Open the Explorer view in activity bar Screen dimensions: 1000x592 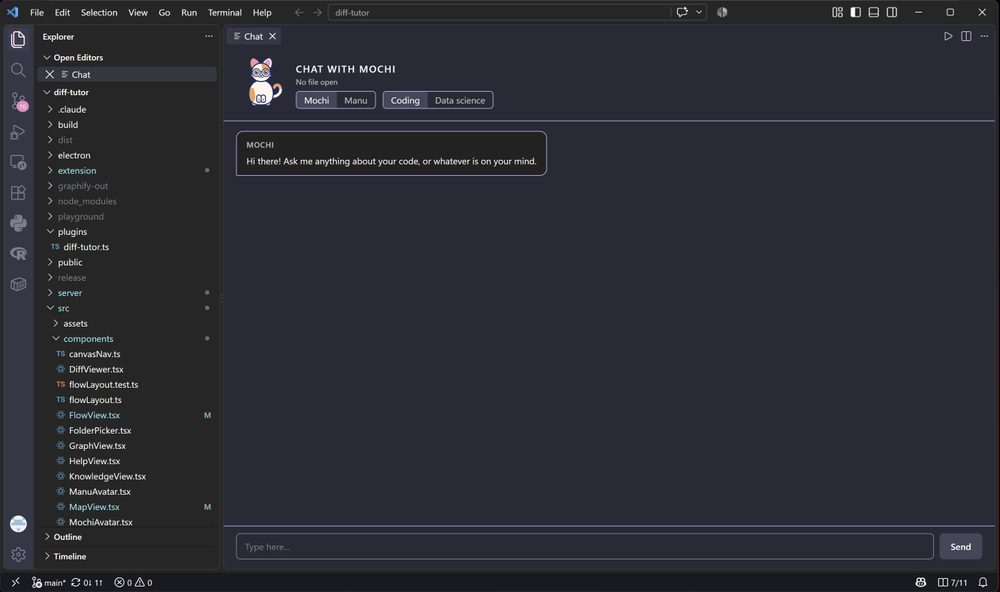tap(18, 40)
